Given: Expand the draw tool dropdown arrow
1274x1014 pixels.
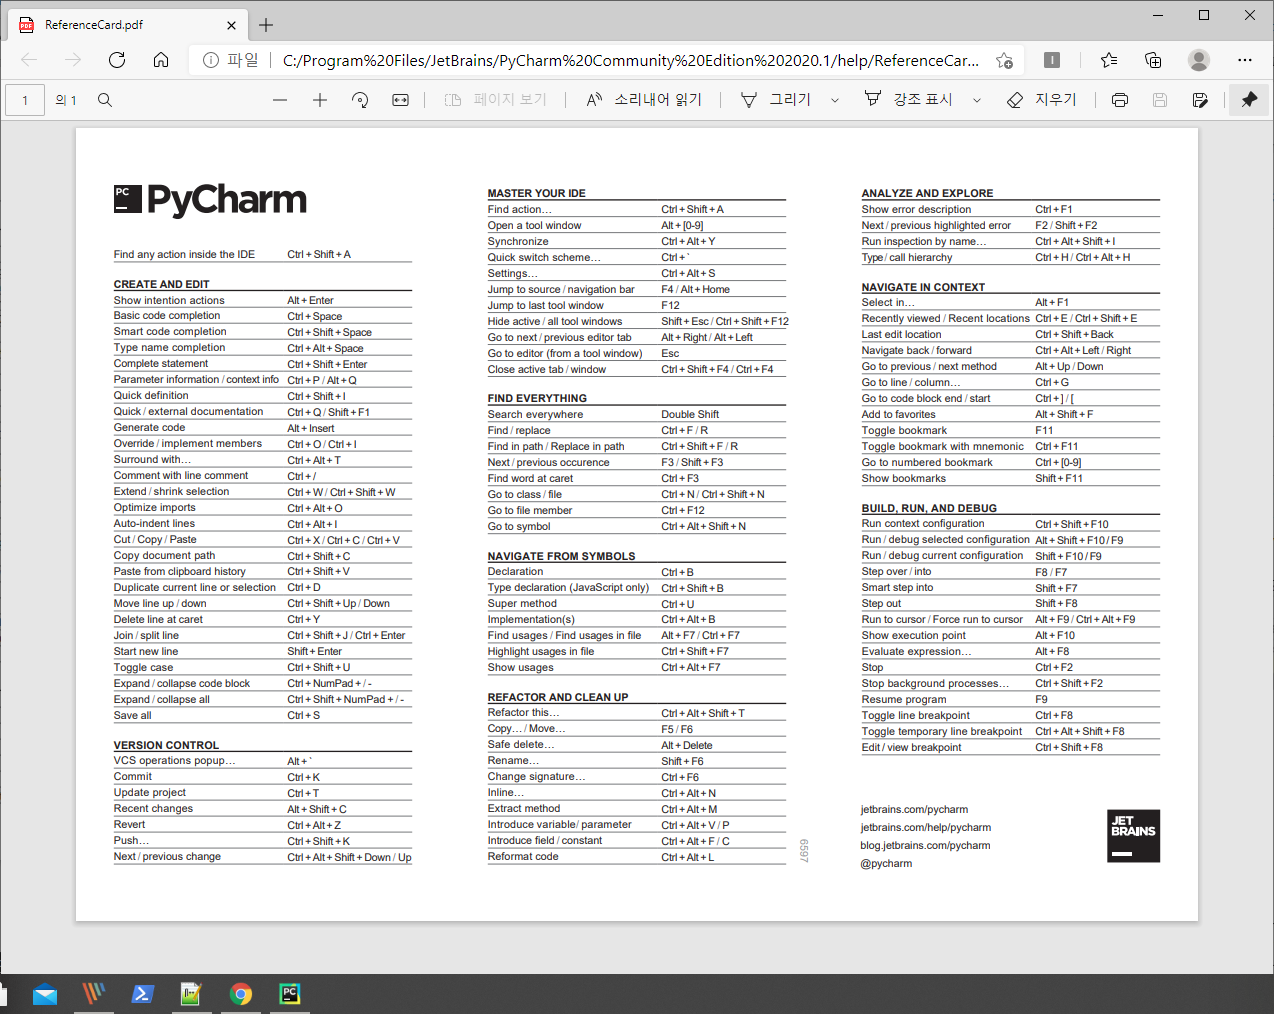Looking at the screenshot, I should pos(835,100).
